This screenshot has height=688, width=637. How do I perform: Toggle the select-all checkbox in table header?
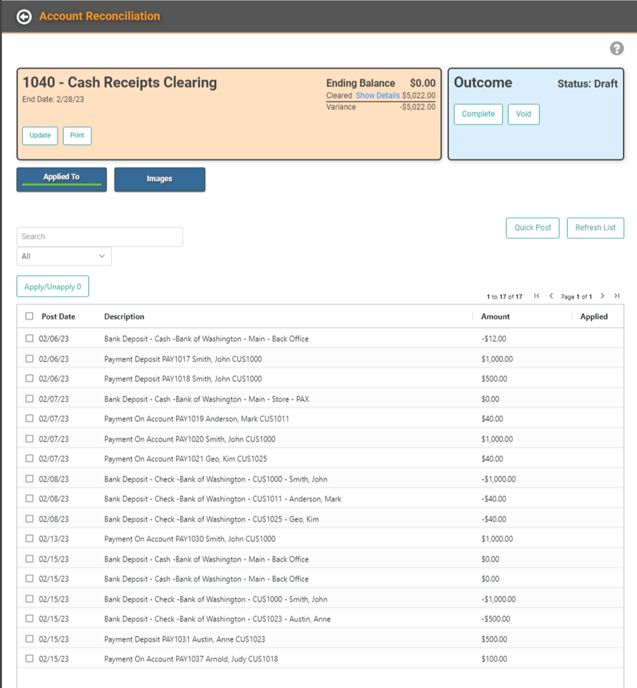(x=29, y=316)
